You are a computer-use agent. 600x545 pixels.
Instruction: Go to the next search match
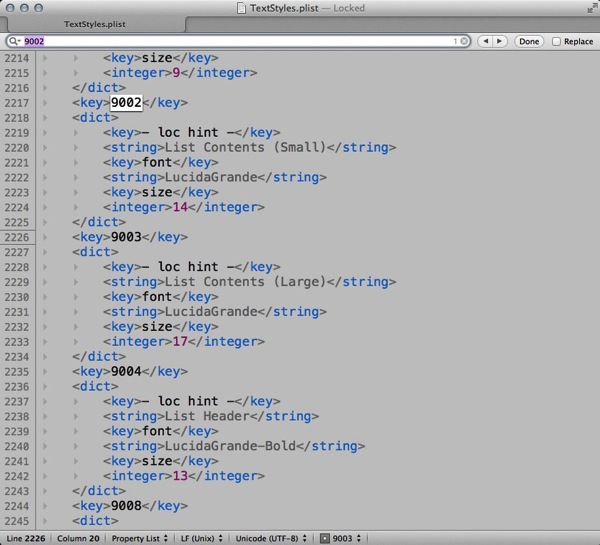tap(499, 41)
